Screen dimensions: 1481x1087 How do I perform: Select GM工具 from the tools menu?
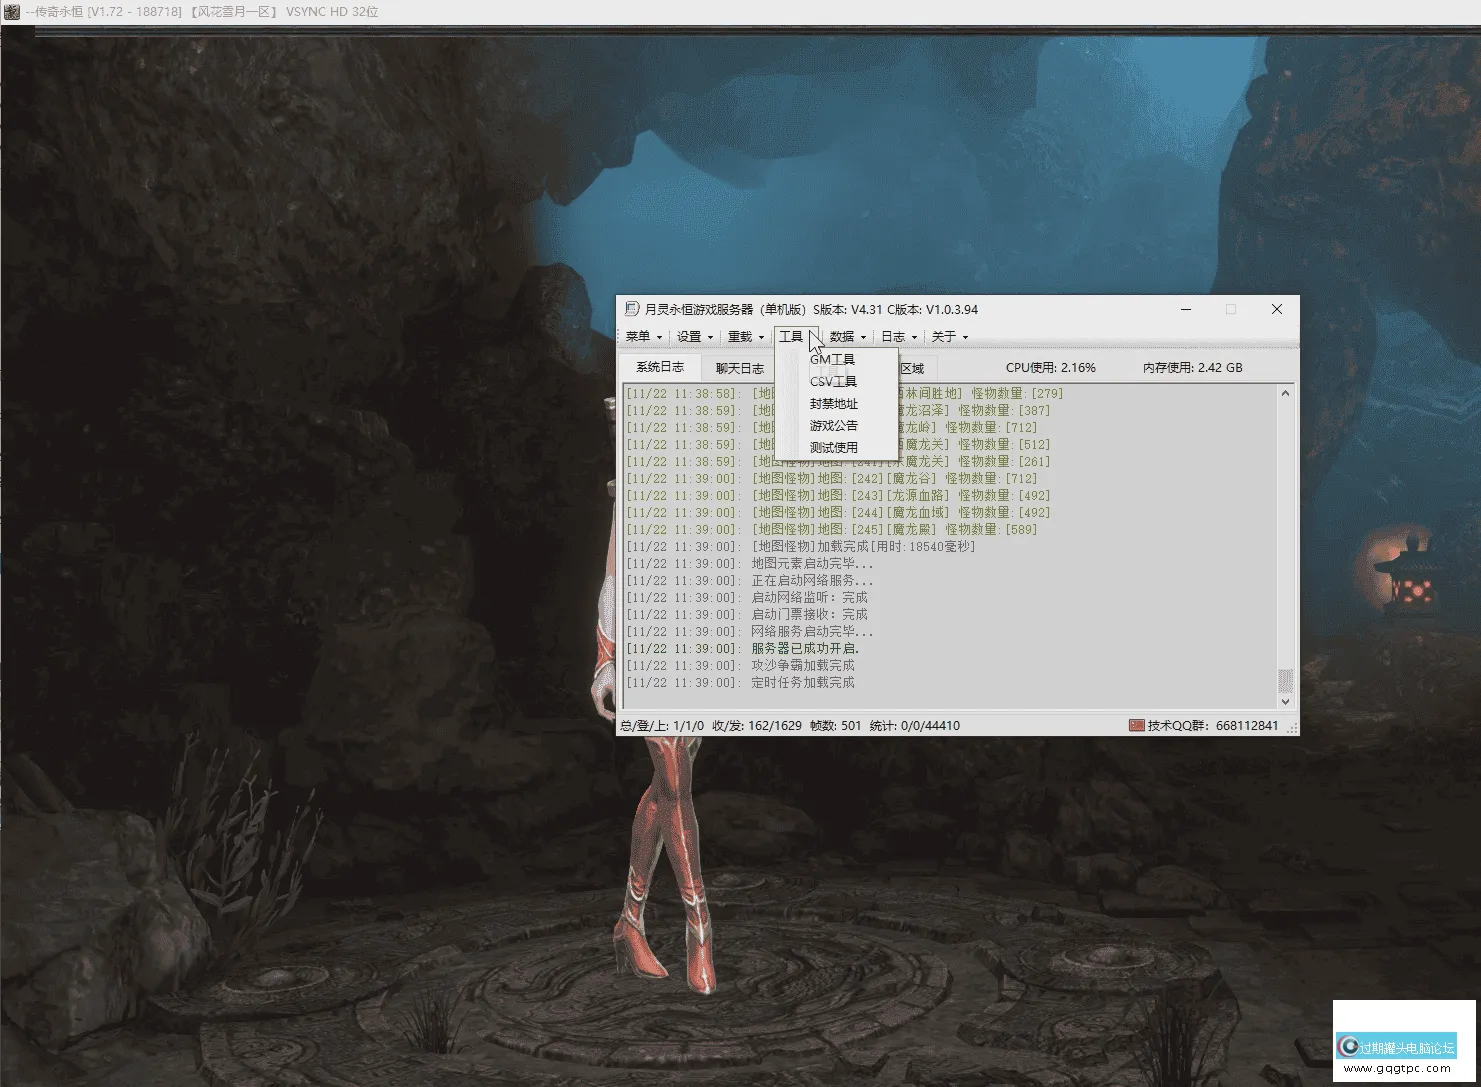pyautogui.click(x=832, y=360)
